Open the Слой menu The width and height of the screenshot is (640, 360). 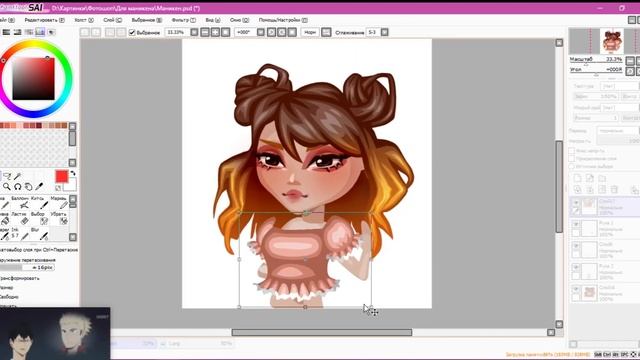coord(112,20)
